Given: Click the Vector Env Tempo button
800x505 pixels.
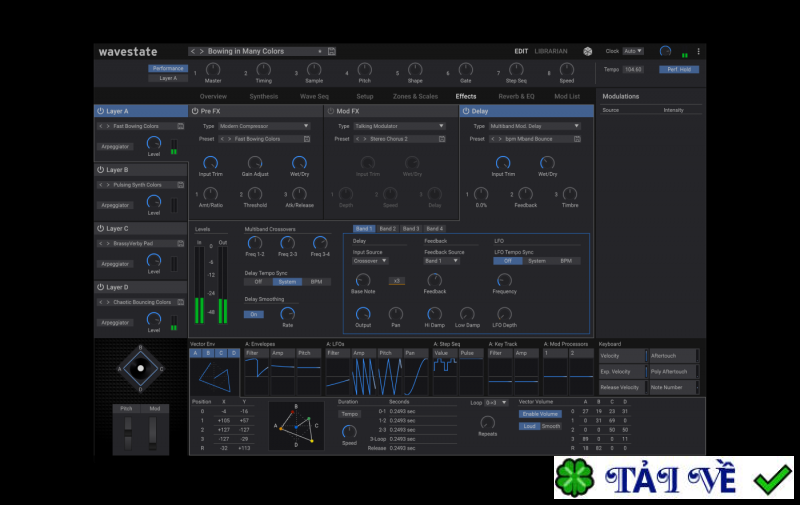Looking at the screenshot, I should 349,414.
